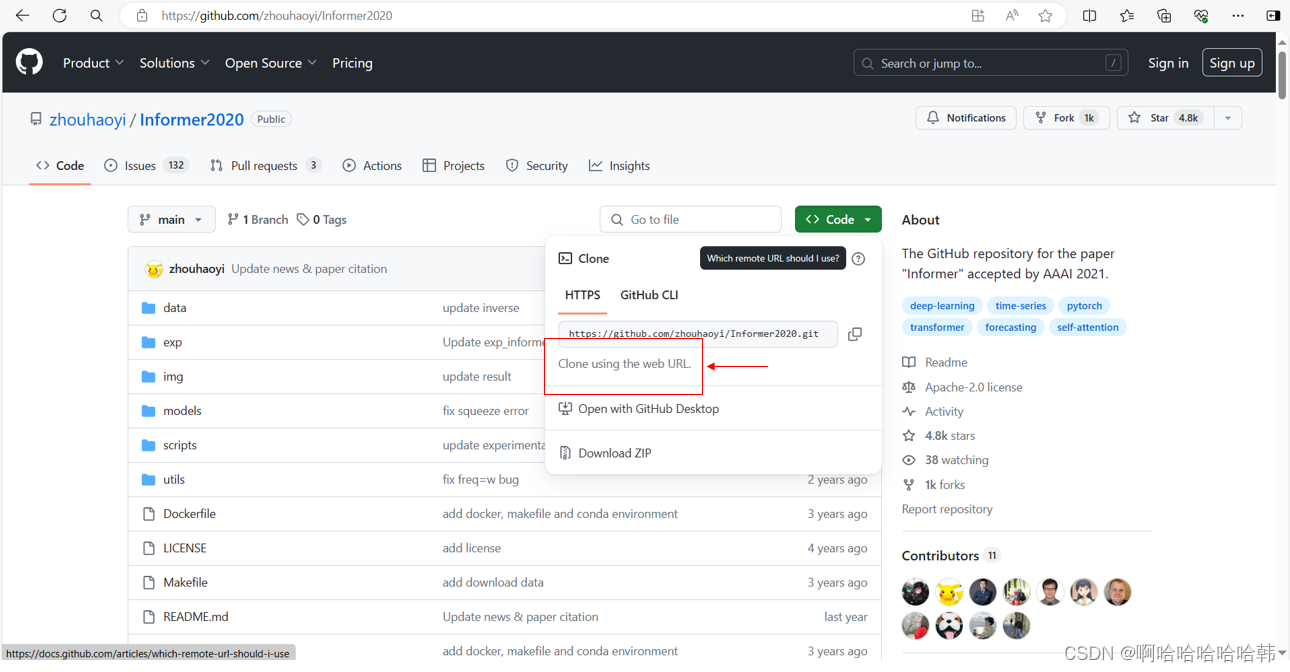The height and width of the screenshot is (672, 1290).
Task: Switch to the Pull requests tab
Action: [265, 166]
